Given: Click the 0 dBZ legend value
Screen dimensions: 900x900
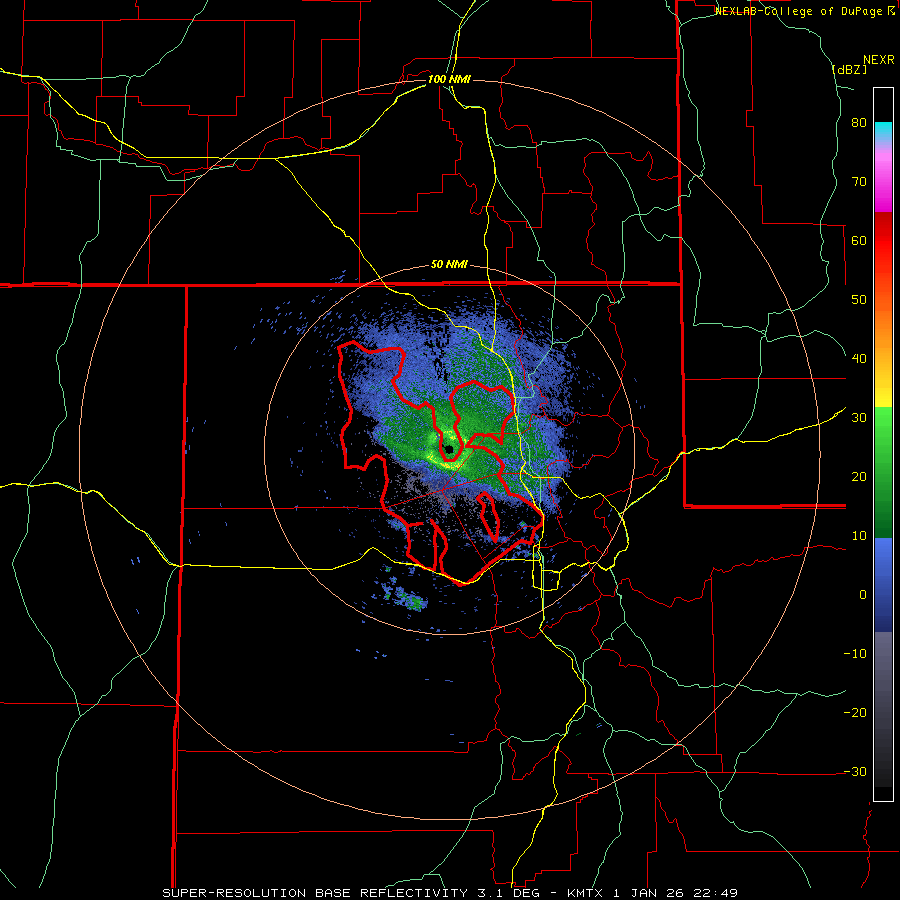Looking at the screenshot, I should 863,595.
